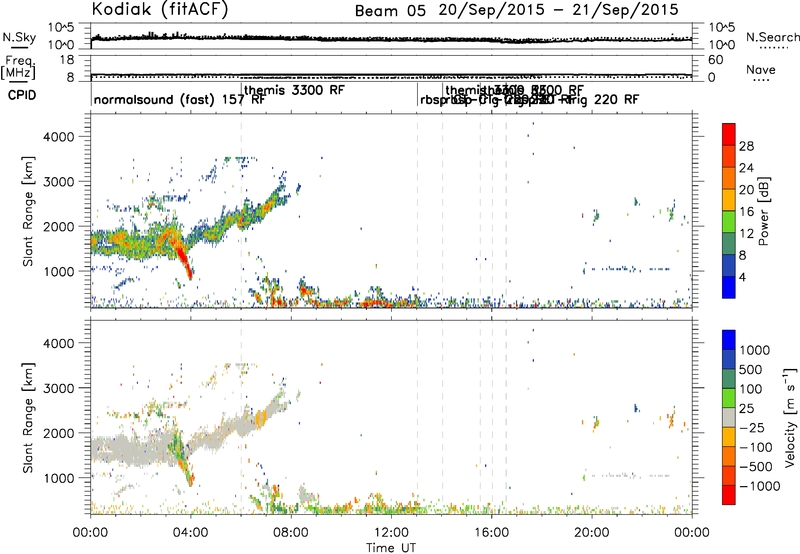Click the 'Slant Range [km]' label of velocity panel
This screenshot has width=800, height=554.
point(28,417)
